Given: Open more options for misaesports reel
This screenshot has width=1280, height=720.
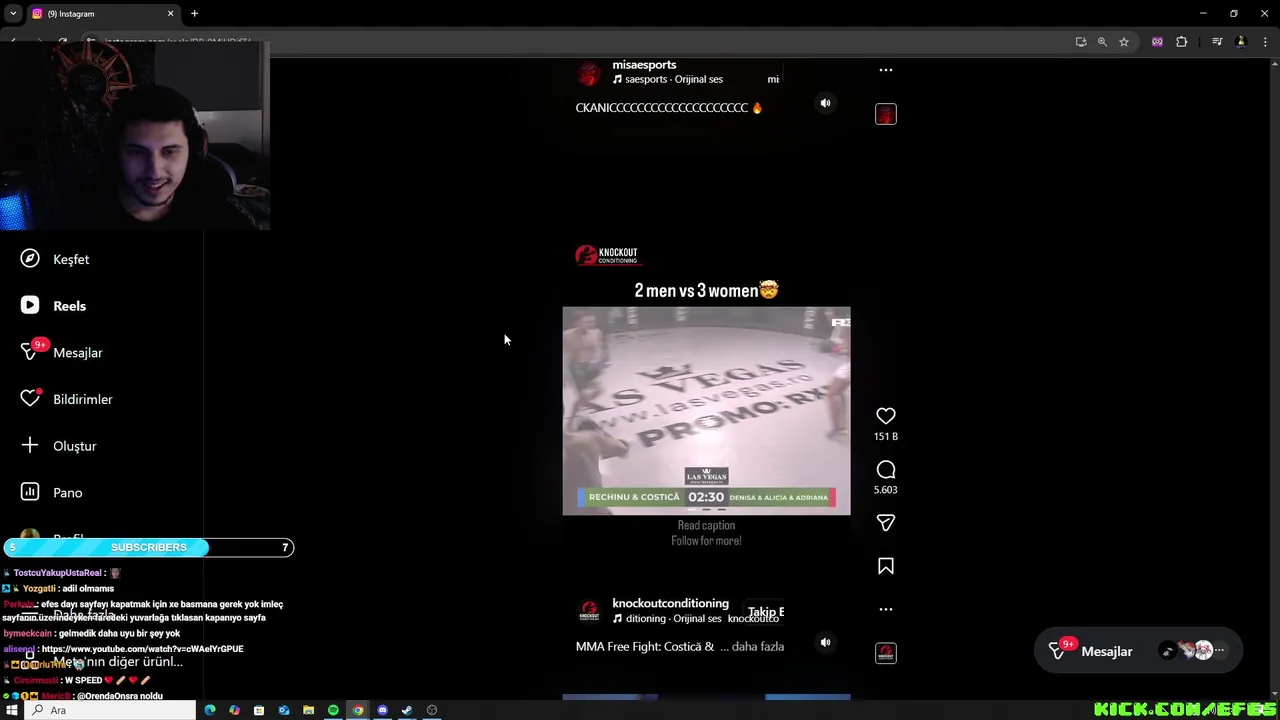Looking at the screenshot, I should tap(885, 70).
